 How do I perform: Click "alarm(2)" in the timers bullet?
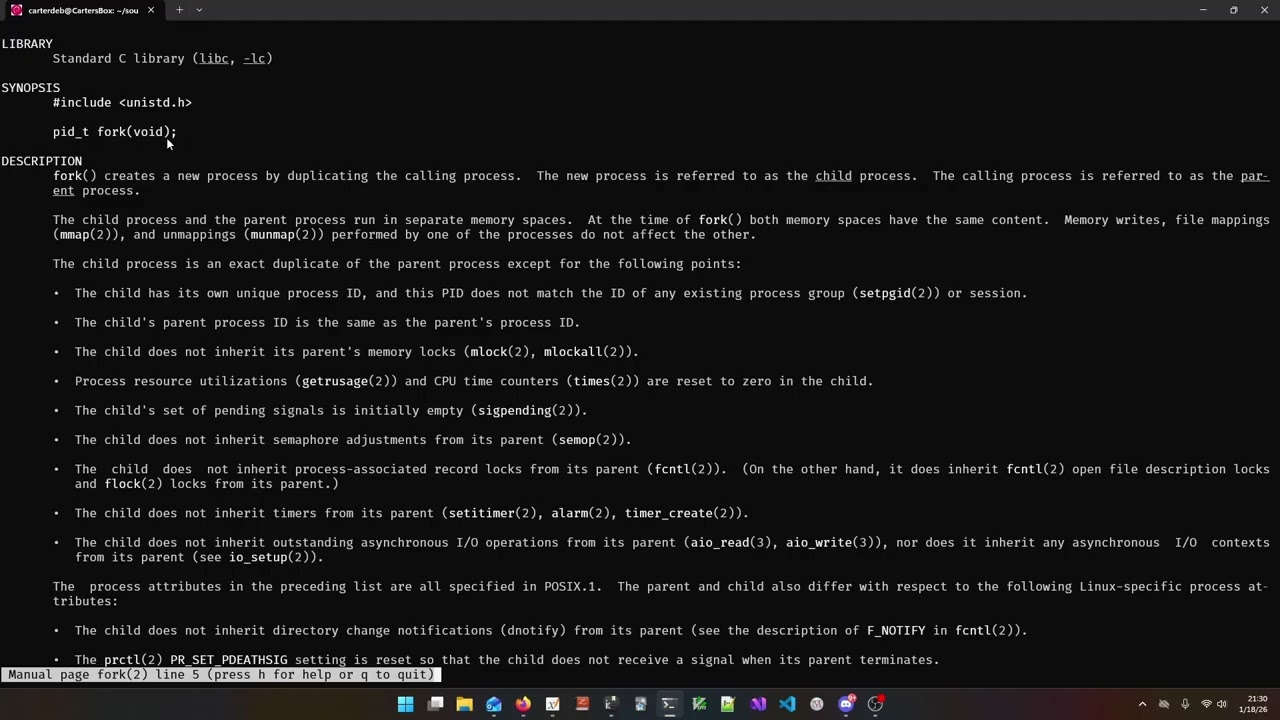click(x=580, y=514)
